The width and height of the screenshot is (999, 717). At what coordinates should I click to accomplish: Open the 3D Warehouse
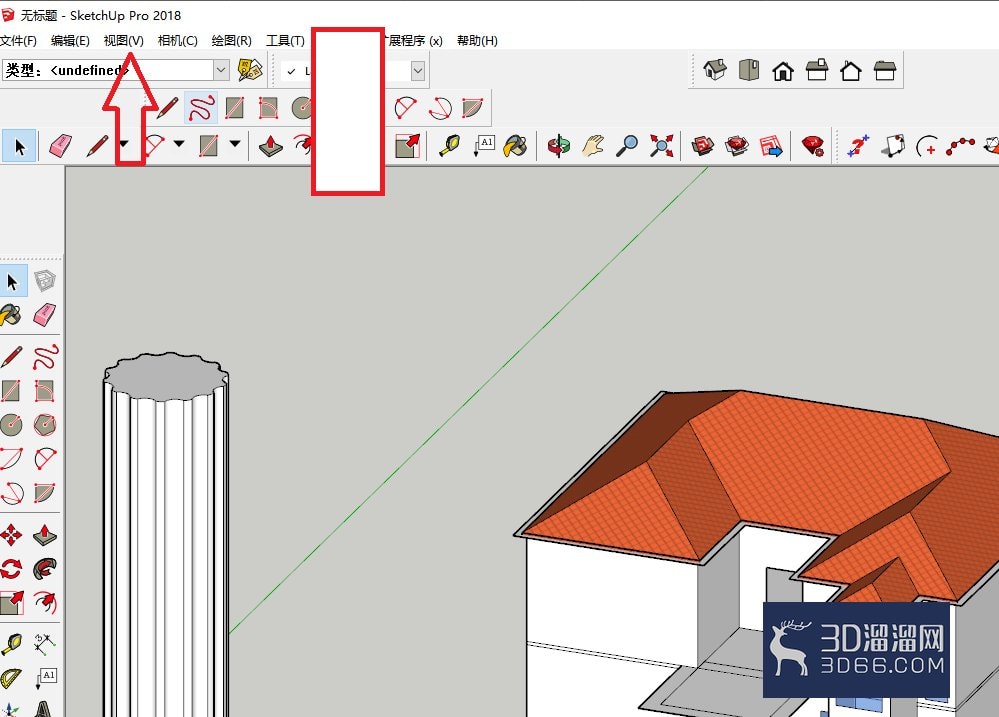tap(703, 146)
